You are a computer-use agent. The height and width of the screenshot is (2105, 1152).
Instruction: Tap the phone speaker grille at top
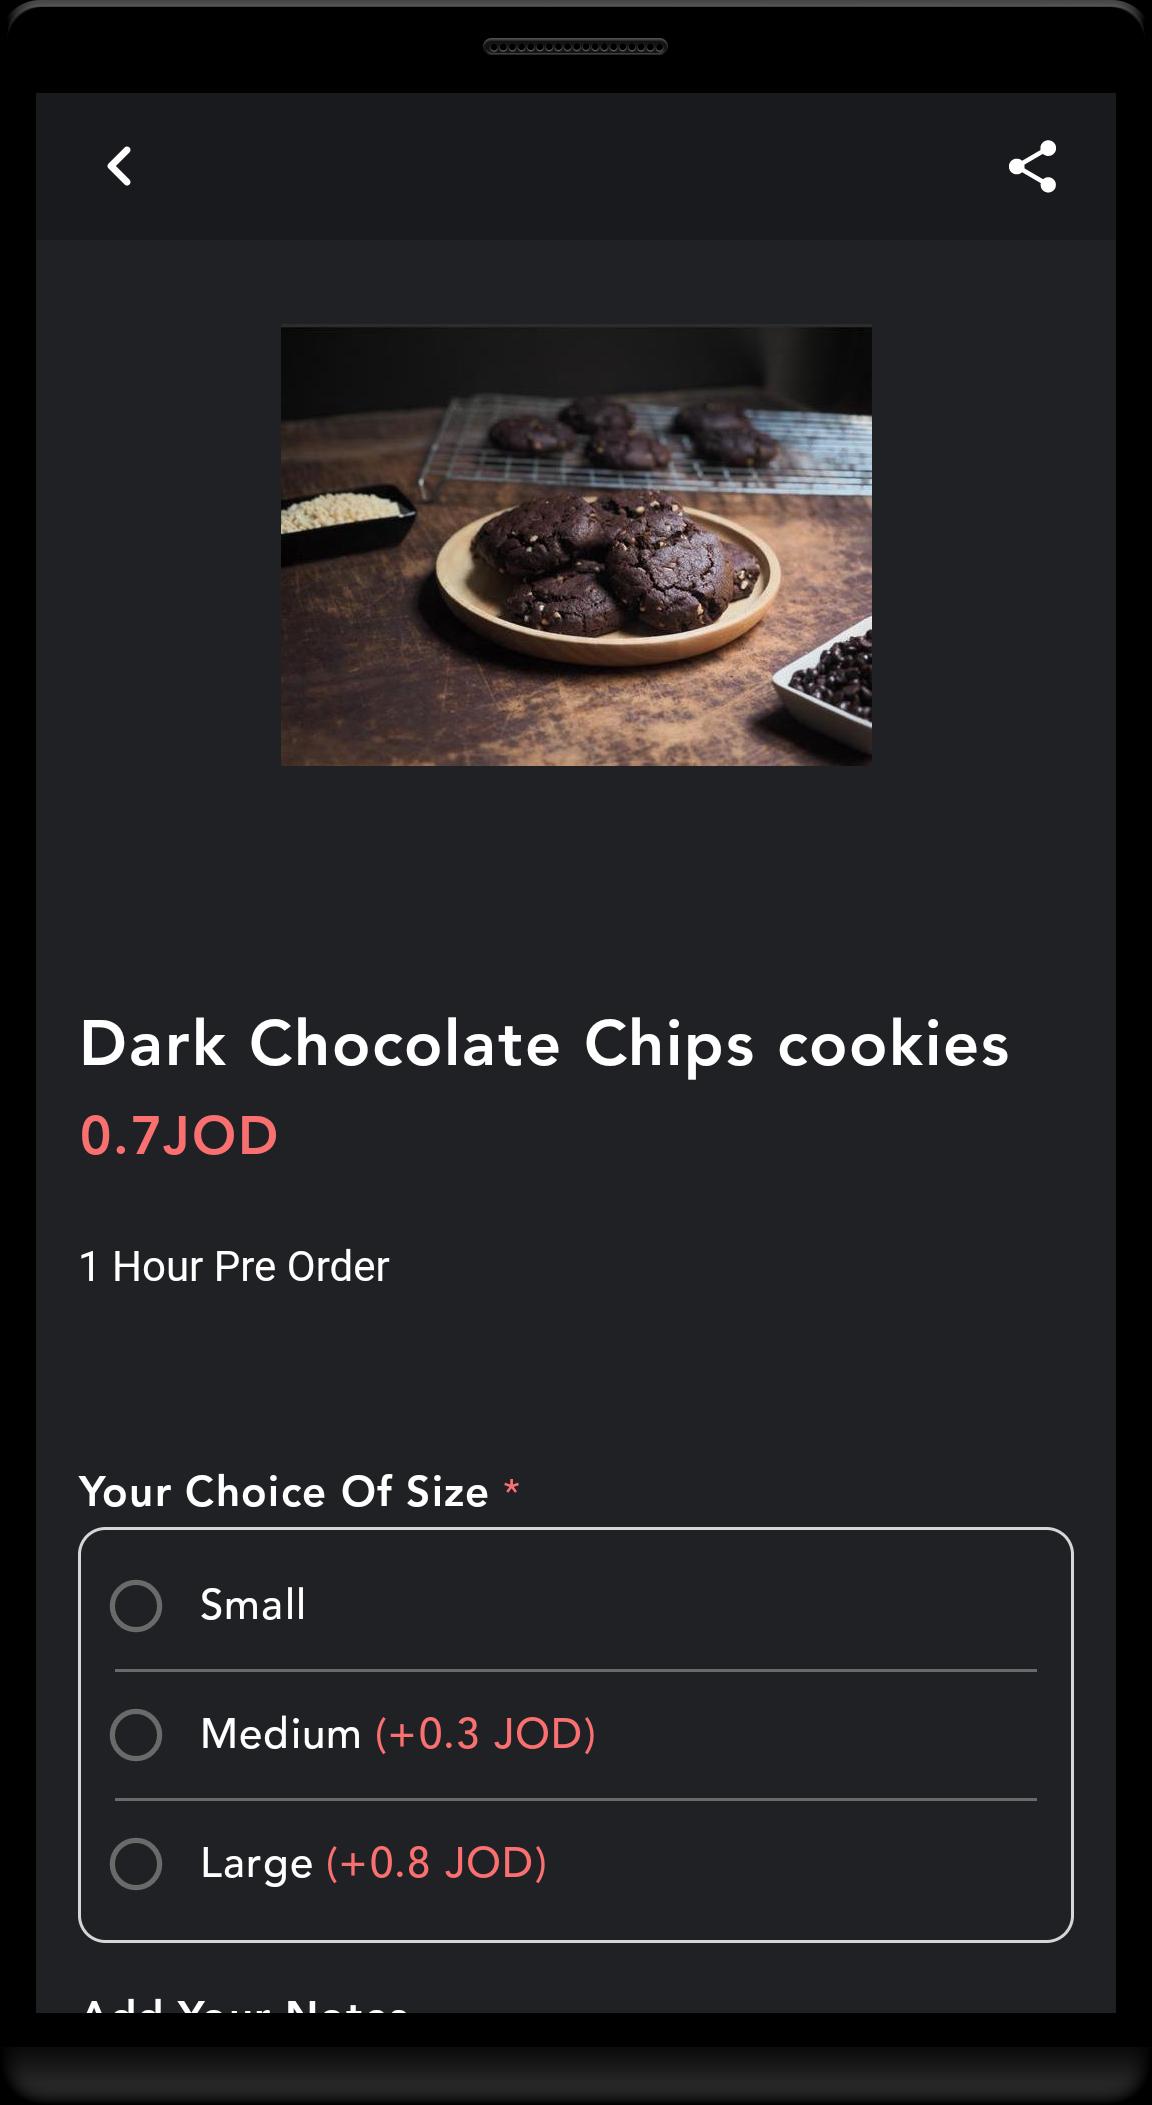(x=575, y=47)
